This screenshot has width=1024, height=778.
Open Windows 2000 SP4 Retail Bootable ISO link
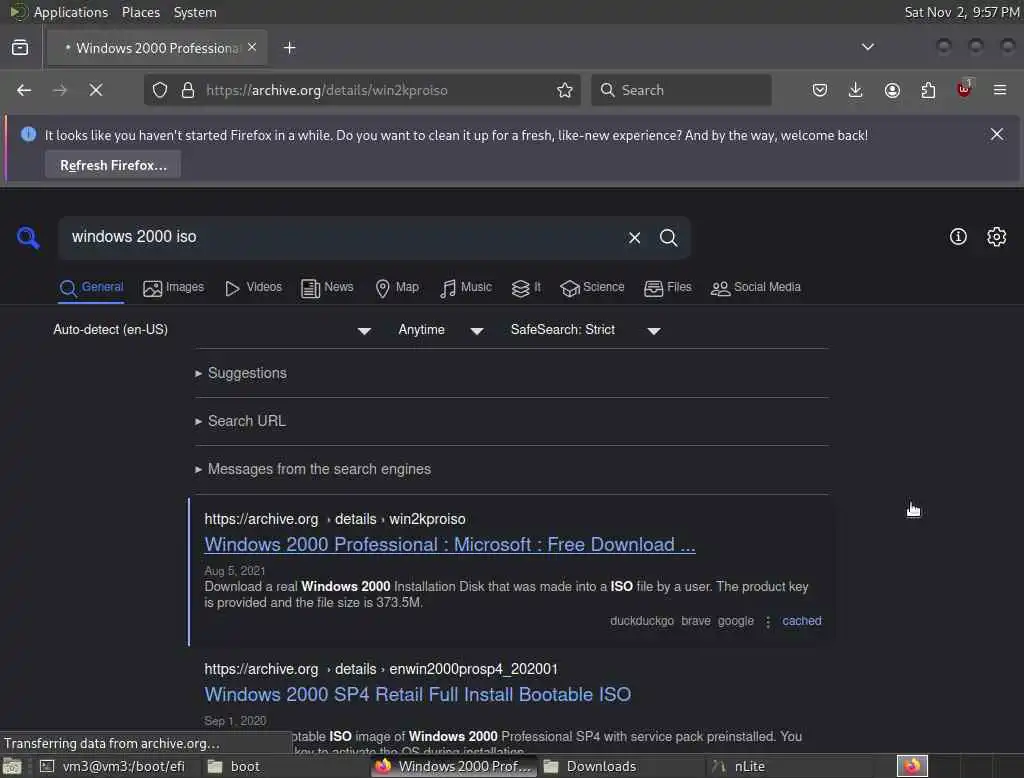418,694
